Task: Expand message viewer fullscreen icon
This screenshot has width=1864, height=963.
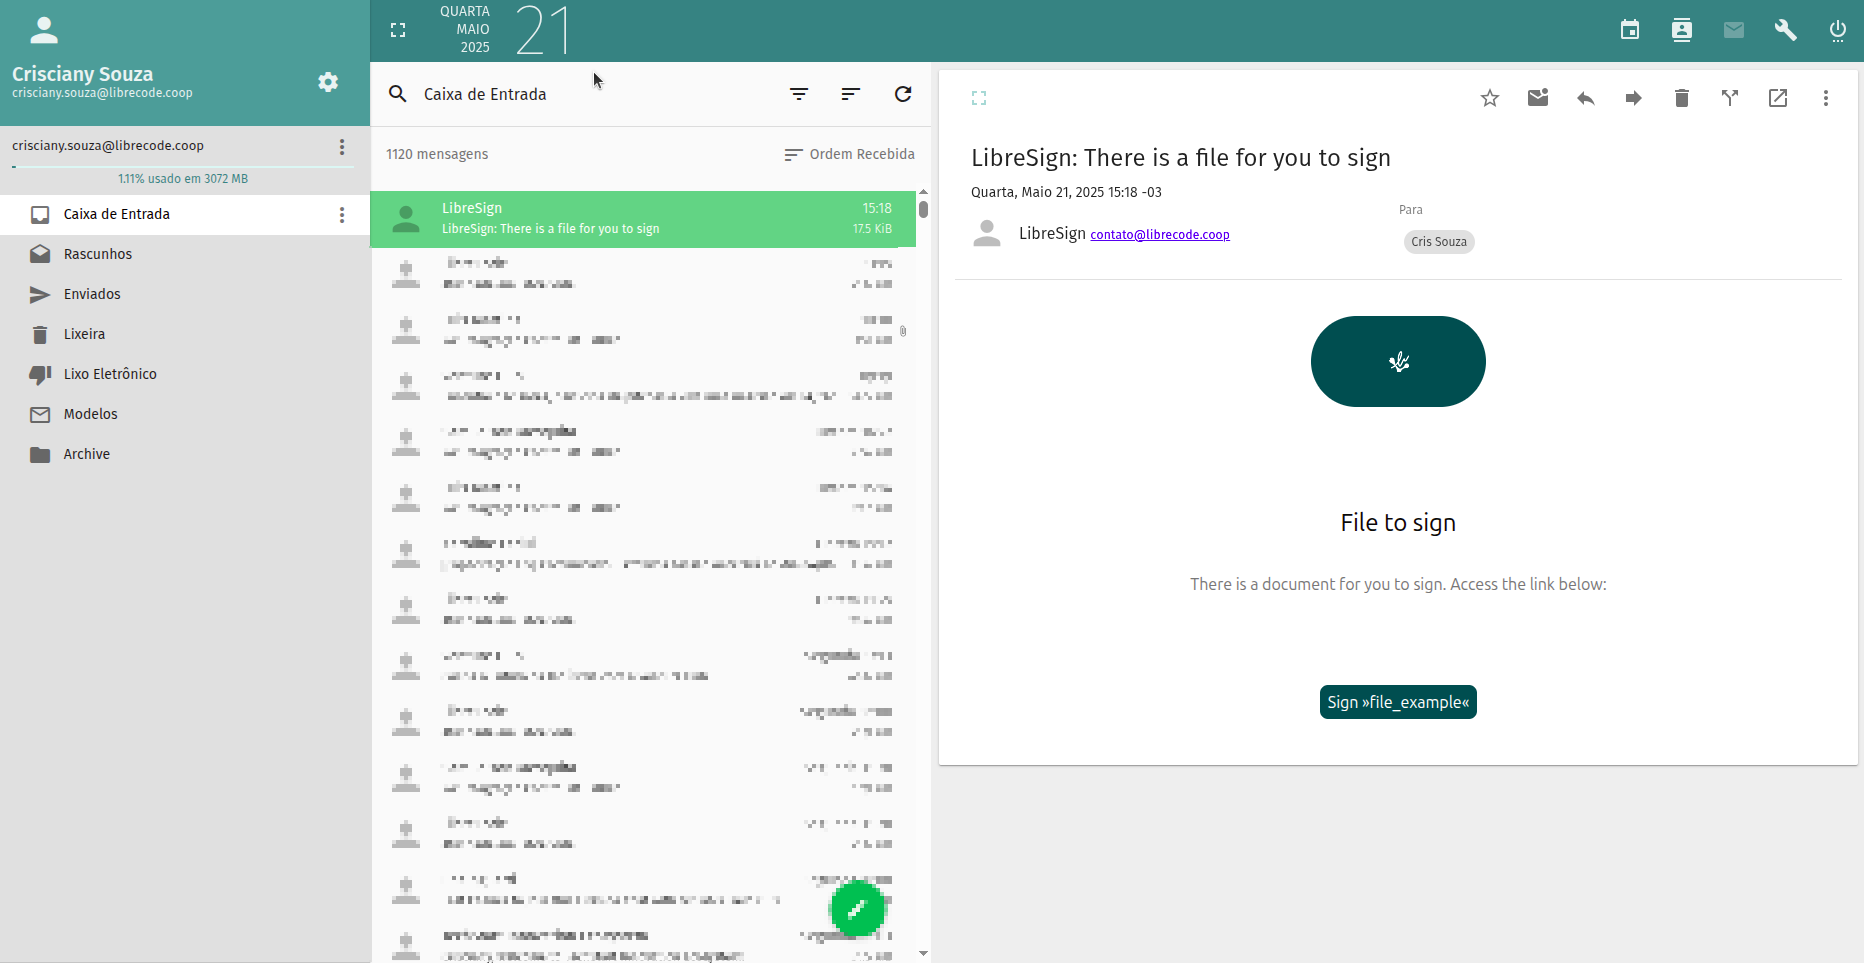Action: coord(979,98)
